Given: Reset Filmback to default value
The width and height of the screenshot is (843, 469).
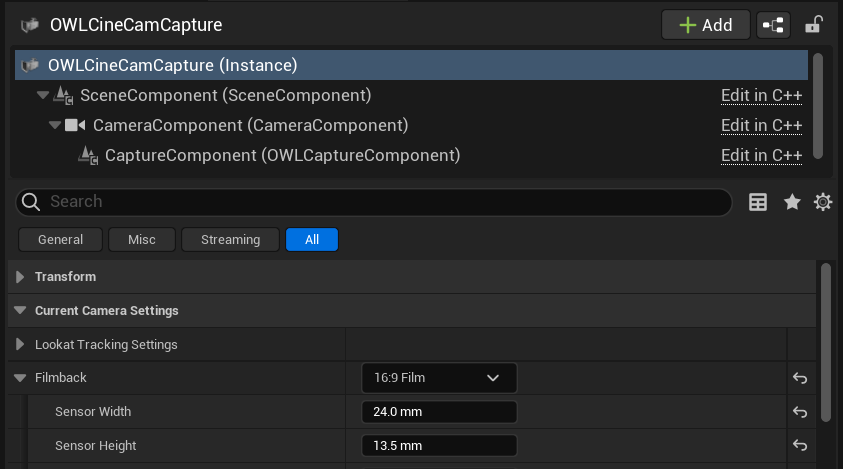Looking at the screenshot, I should tap(800, 378).
